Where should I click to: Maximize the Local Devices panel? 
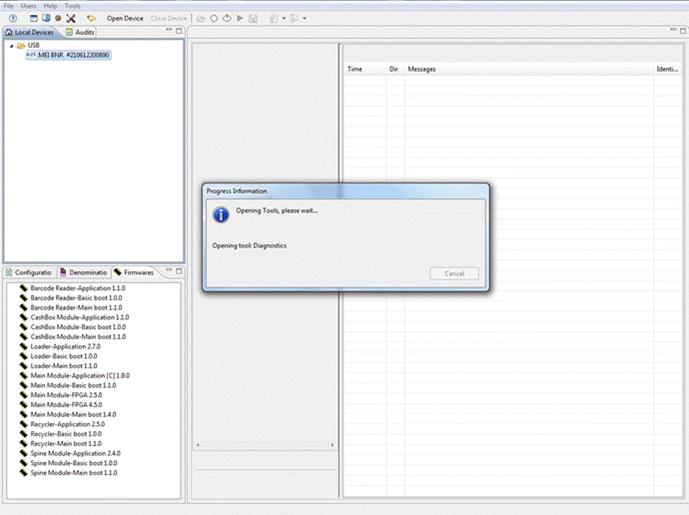point(179,31)
